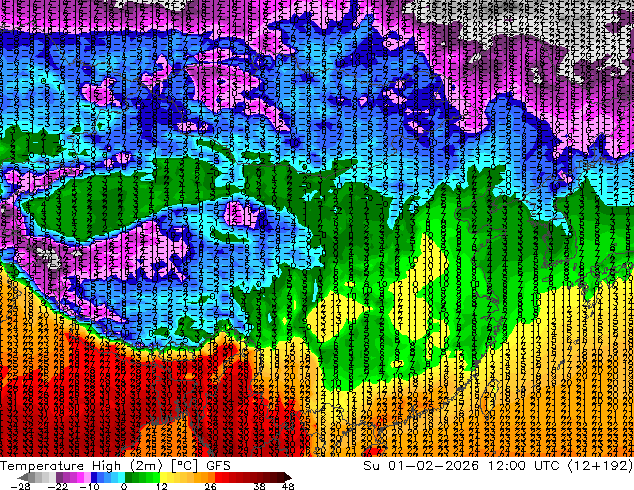The image size is (634, 490).
Task: Click the legend label '38'
Action: 260,486
